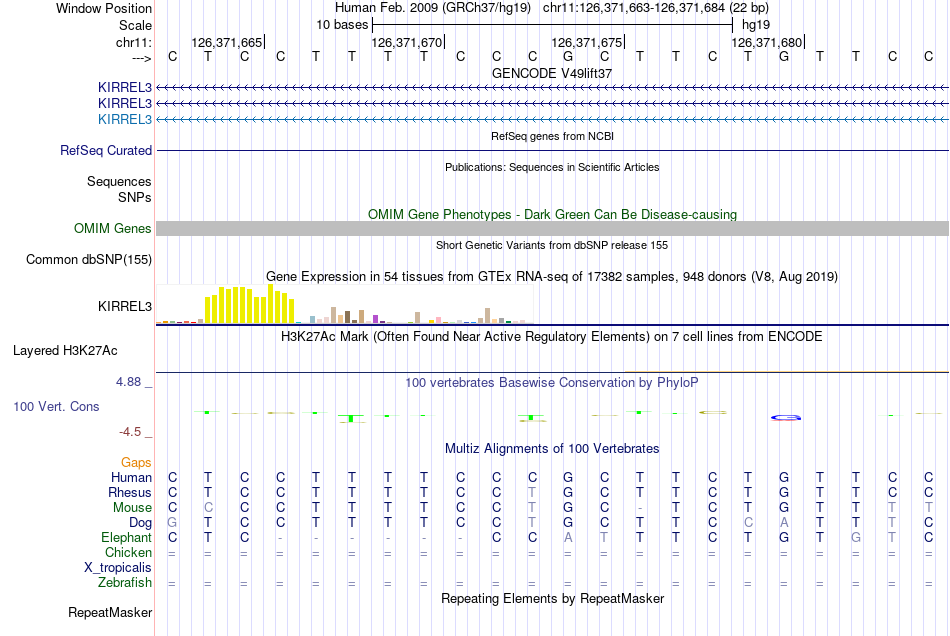The height and width of the screenshot is (636, 950).
Task: Open Short Genetic Variants from dbSNP title
Action: click(x=552, y=245)
